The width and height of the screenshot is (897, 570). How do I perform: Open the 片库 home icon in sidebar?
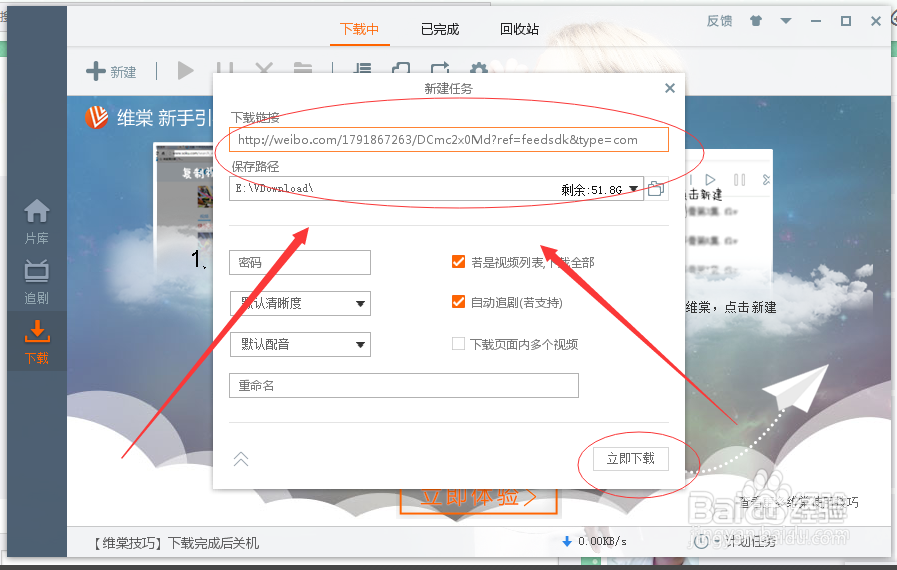pos(37,211)
